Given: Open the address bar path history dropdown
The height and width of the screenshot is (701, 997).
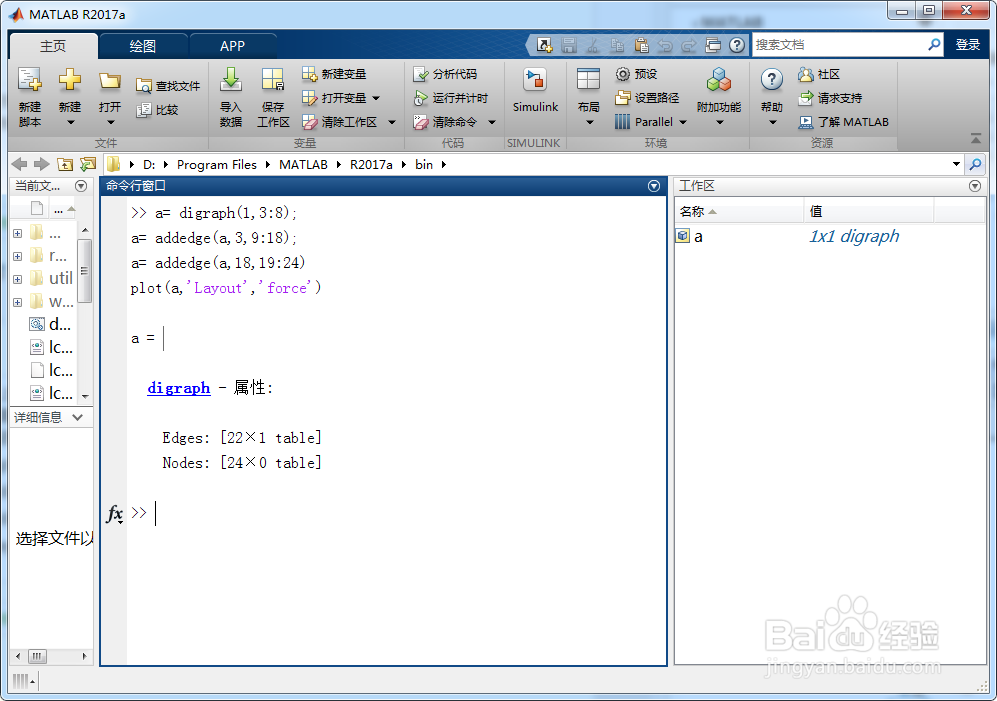Looking at the screenshot, I should click(956, 164).
